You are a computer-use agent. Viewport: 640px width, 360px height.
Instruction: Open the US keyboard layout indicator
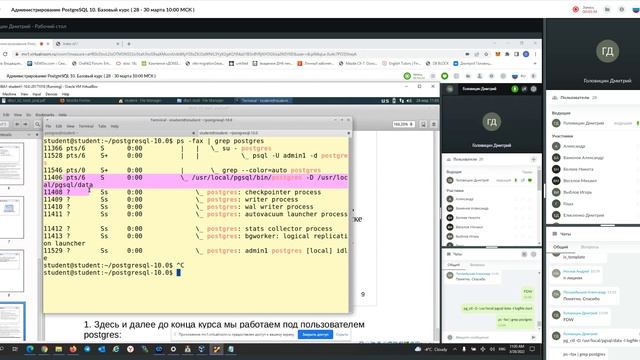[385, 100]
